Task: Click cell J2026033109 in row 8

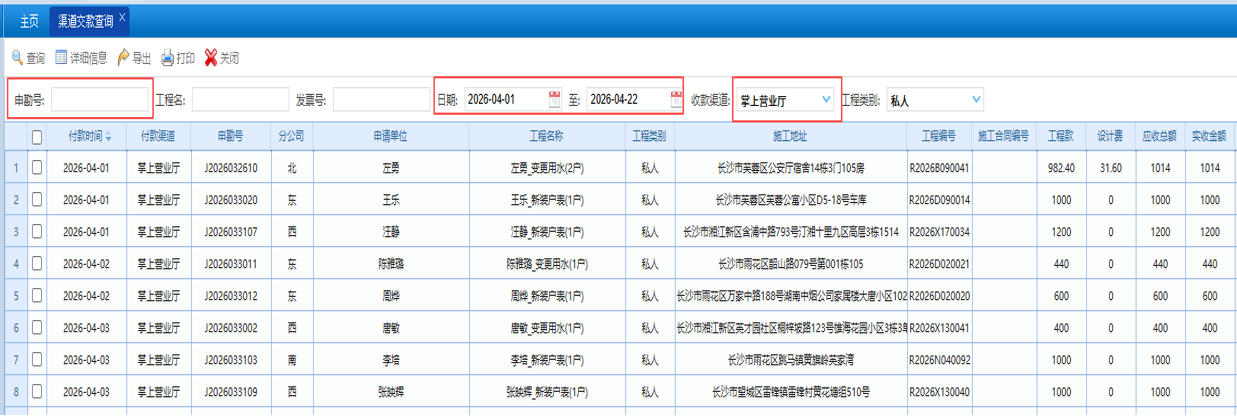Action: tap(231, 392)
